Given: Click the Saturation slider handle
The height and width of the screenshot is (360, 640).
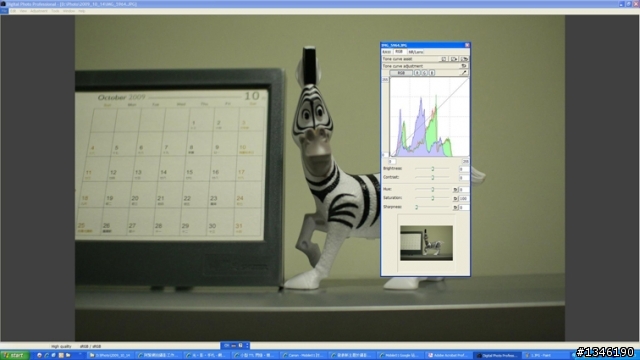Looking at the screenshot, I should tap(433, 198).
